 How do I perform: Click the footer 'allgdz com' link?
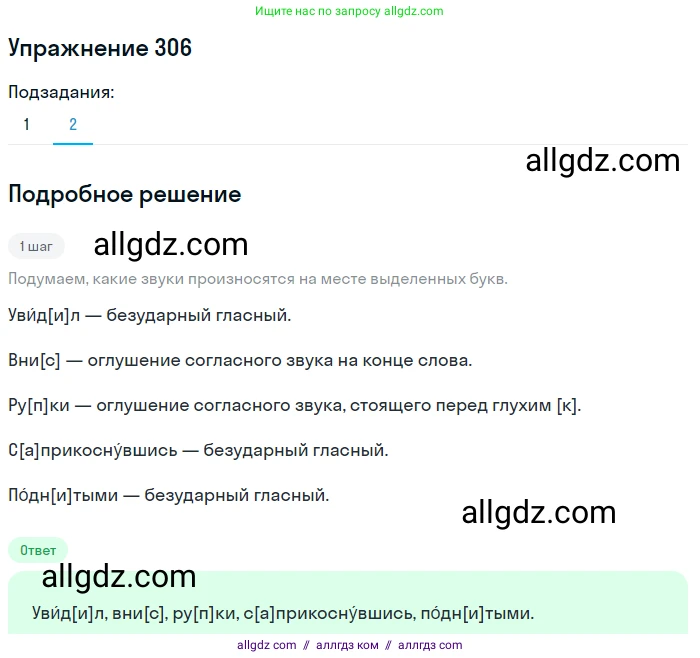pyautogui.click(x=267, y=646)
